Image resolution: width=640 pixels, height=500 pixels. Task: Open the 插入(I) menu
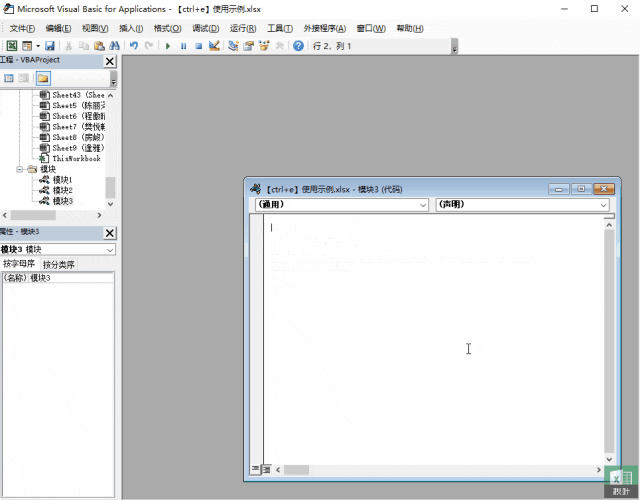pyautogui.click(x=131, y=29)
